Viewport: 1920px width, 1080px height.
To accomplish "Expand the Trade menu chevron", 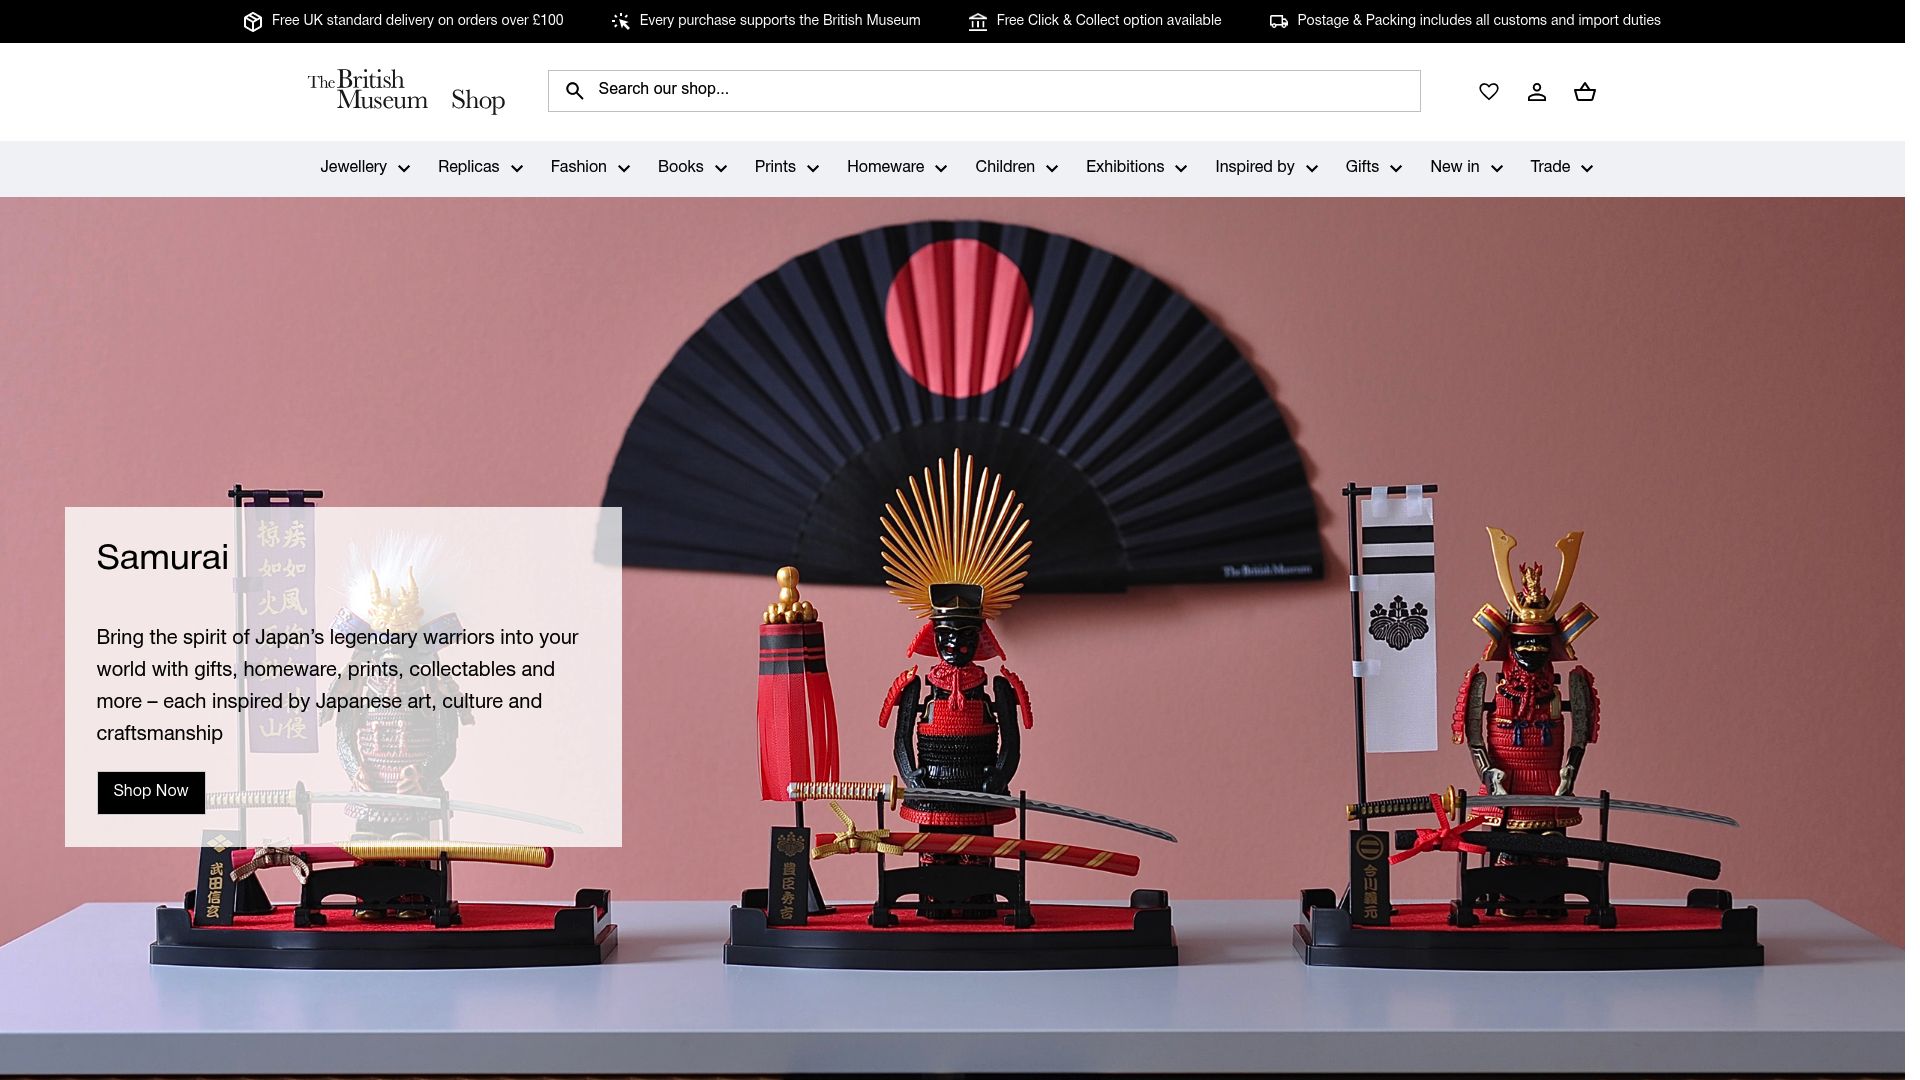I will pyautogui.click(x=1587, y=168).
